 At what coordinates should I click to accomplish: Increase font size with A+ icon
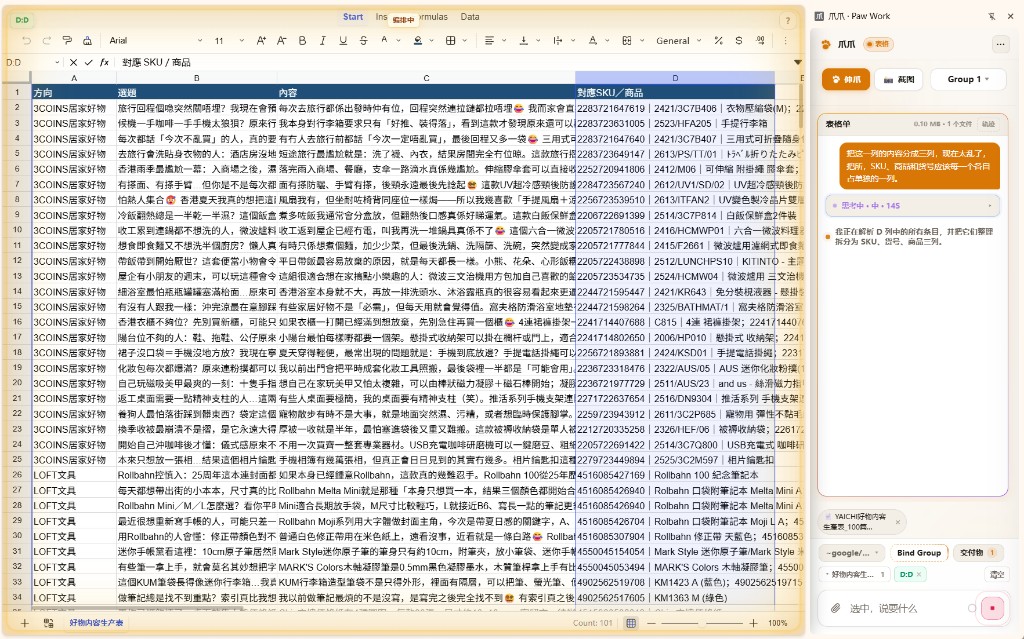pos(261,41)
